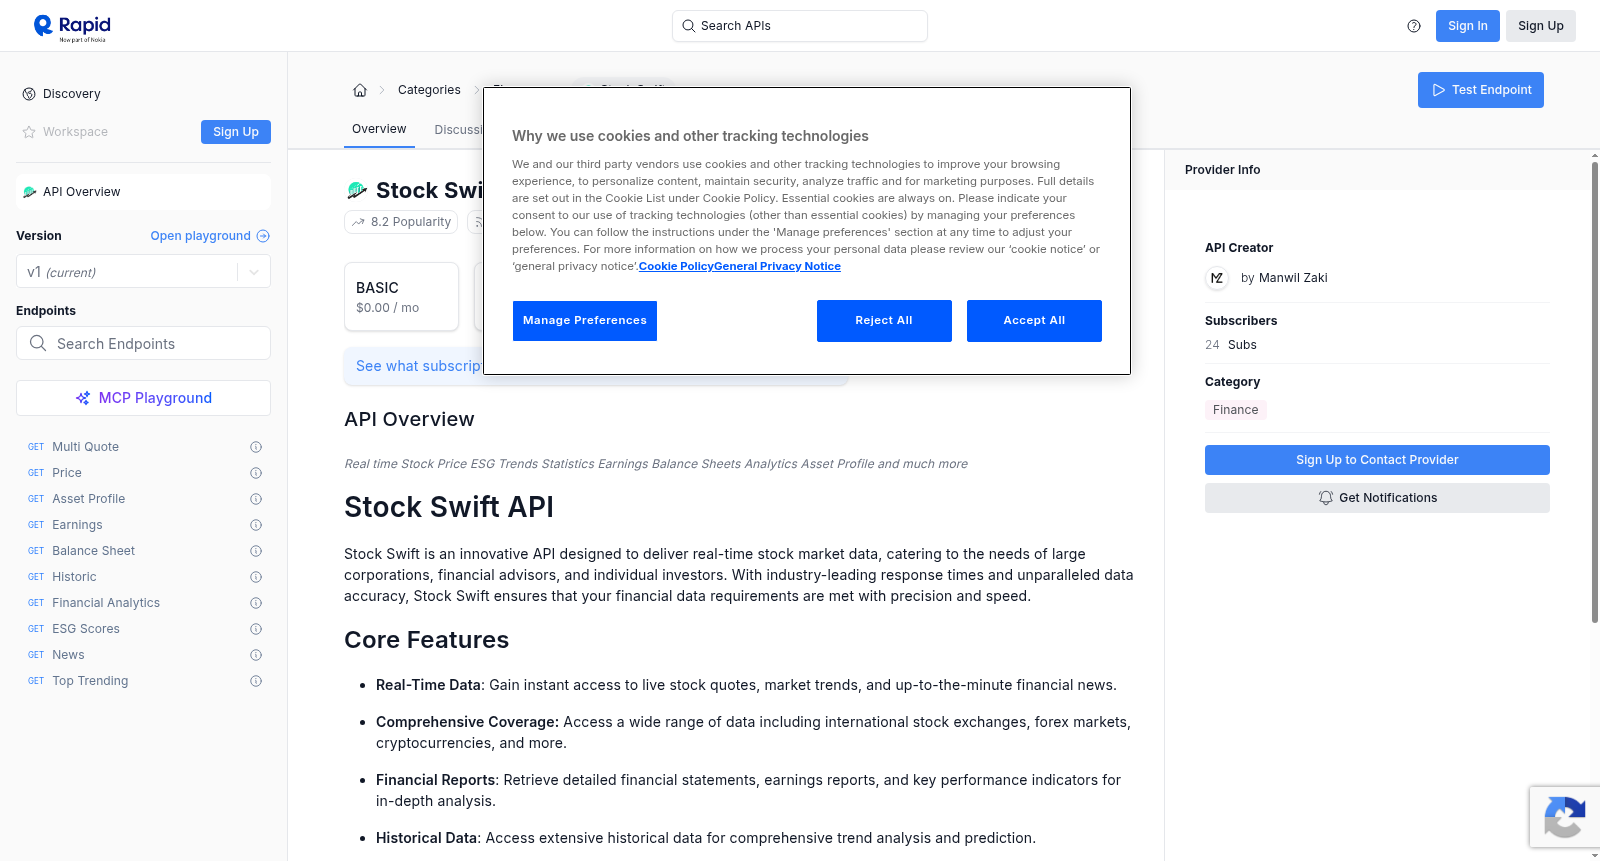Open the v1 (current) version dropdown

(143, 272)
